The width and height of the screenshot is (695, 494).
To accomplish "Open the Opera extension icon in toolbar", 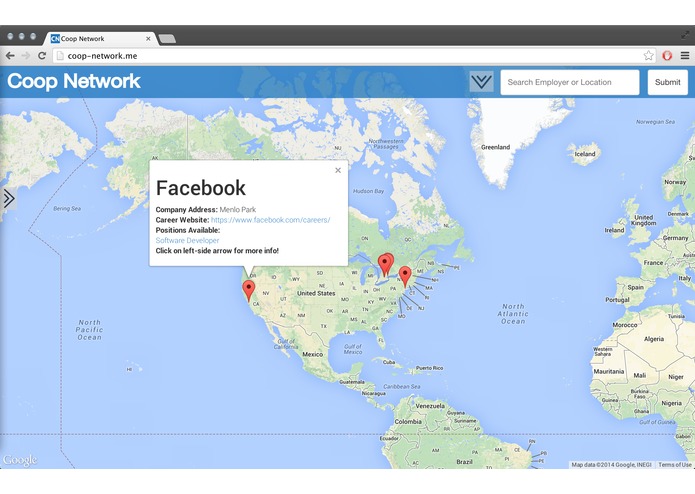I will (667, 56).
